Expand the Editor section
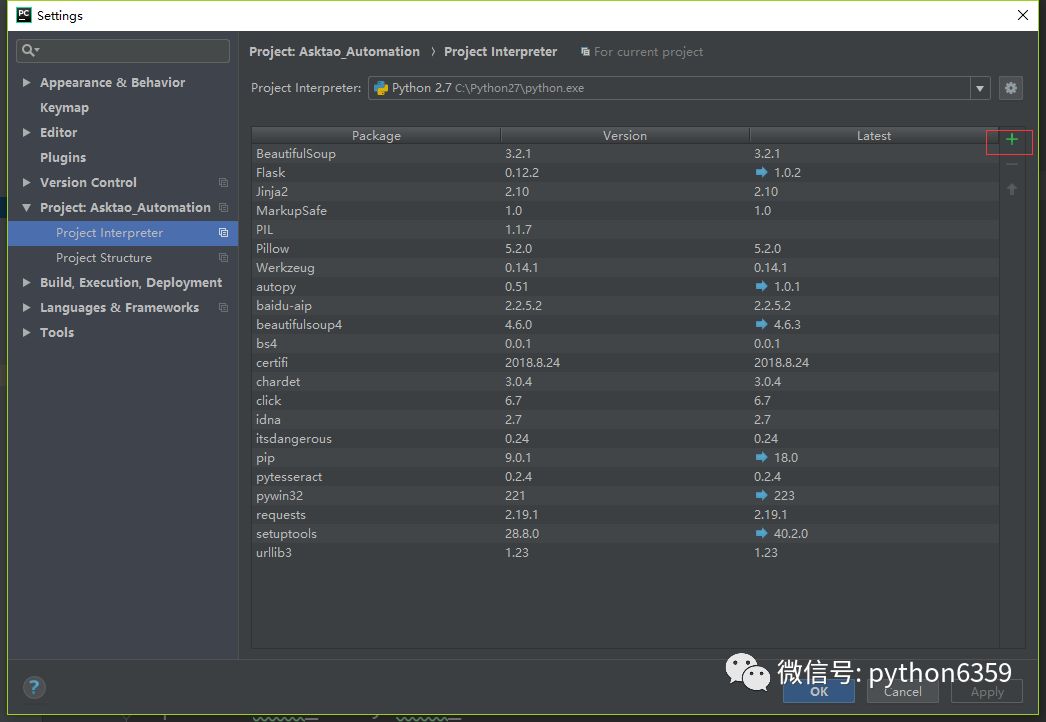The height and width of the screenshot is (722, 1046). [x=27, y=132]
